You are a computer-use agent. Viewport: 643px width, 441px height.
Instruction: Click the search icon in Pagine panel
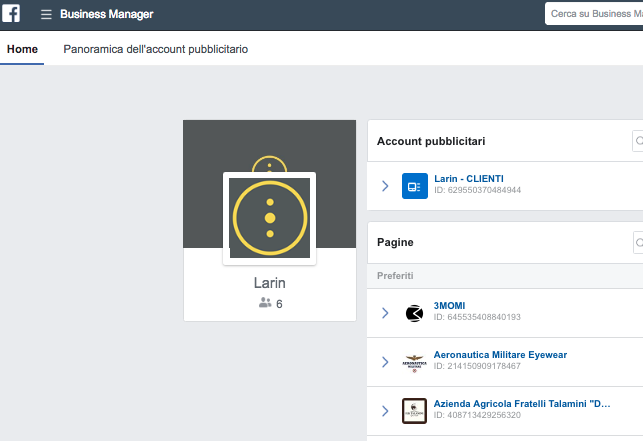[638, 242]
